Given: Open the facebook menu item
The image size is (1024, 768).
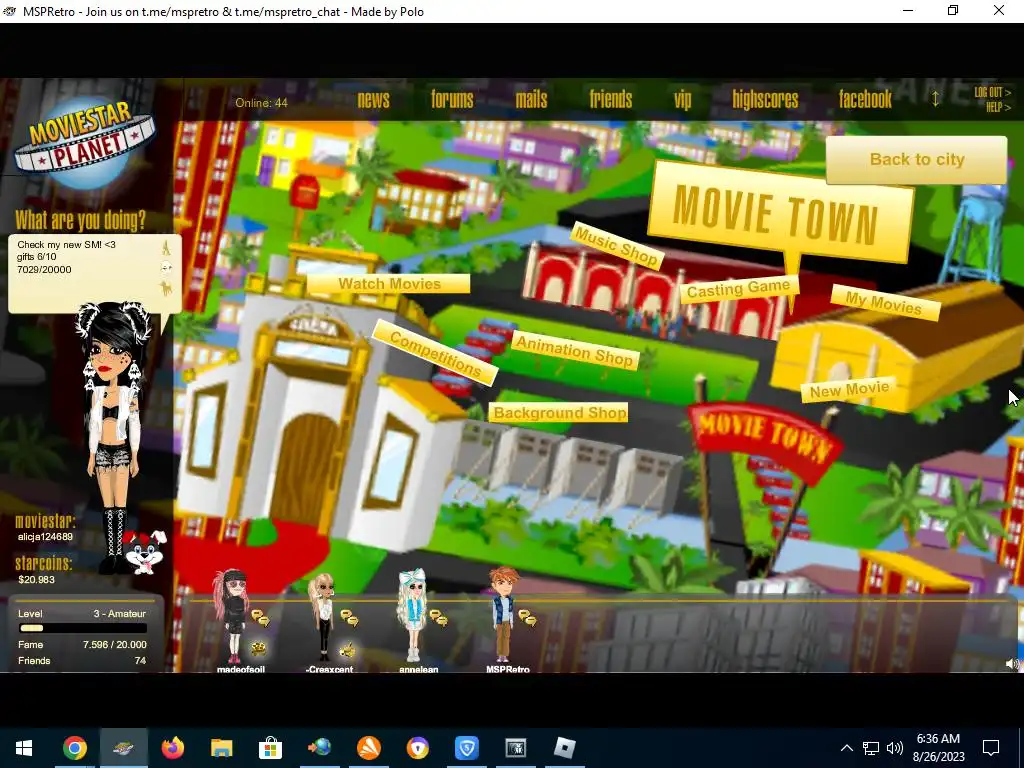Looking at the screenshot, I should tap(865, 99).
